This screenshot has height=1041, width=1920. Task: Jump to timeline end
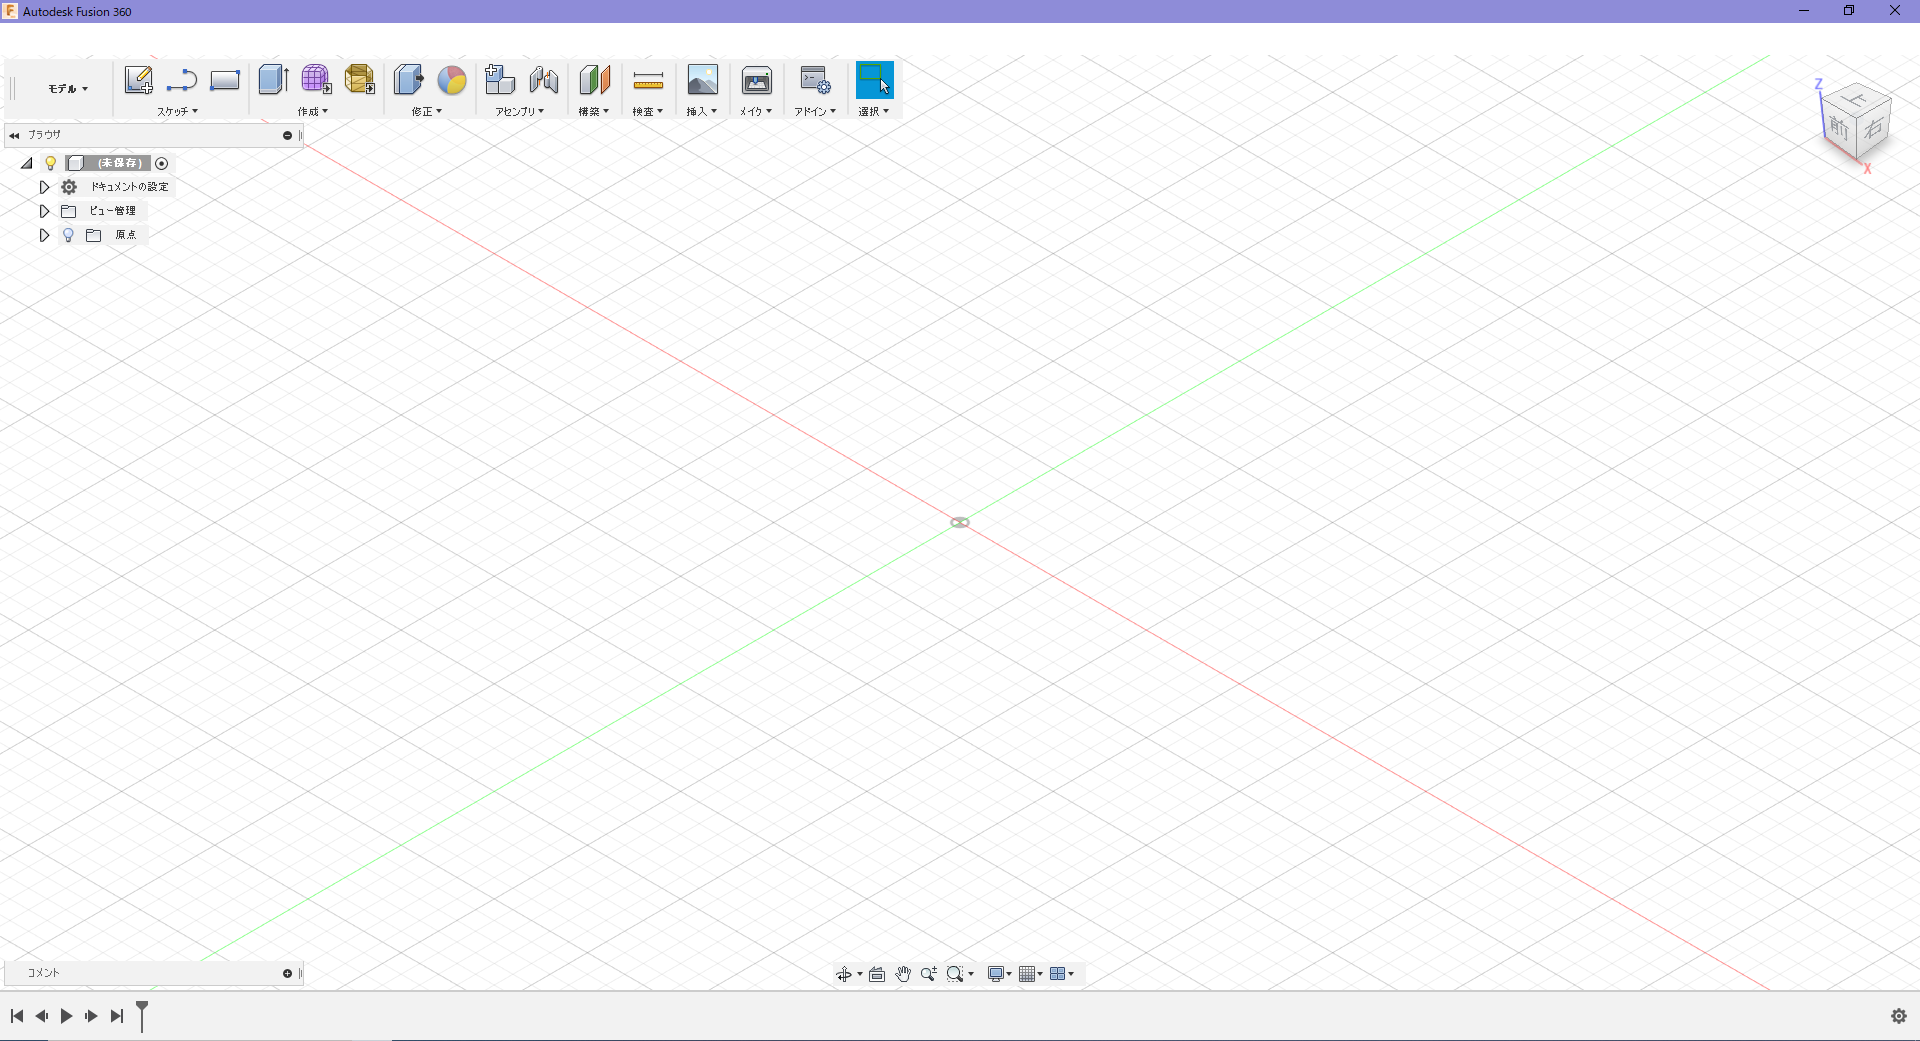117,1016
